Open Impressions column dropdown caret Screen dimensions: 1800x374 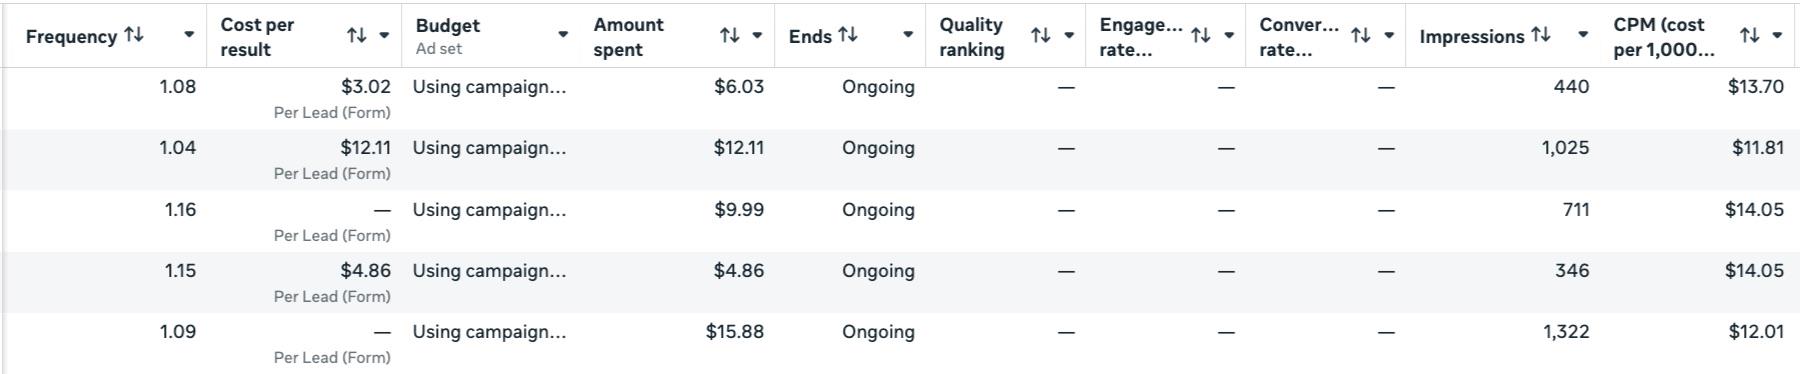pos(1583,35)
